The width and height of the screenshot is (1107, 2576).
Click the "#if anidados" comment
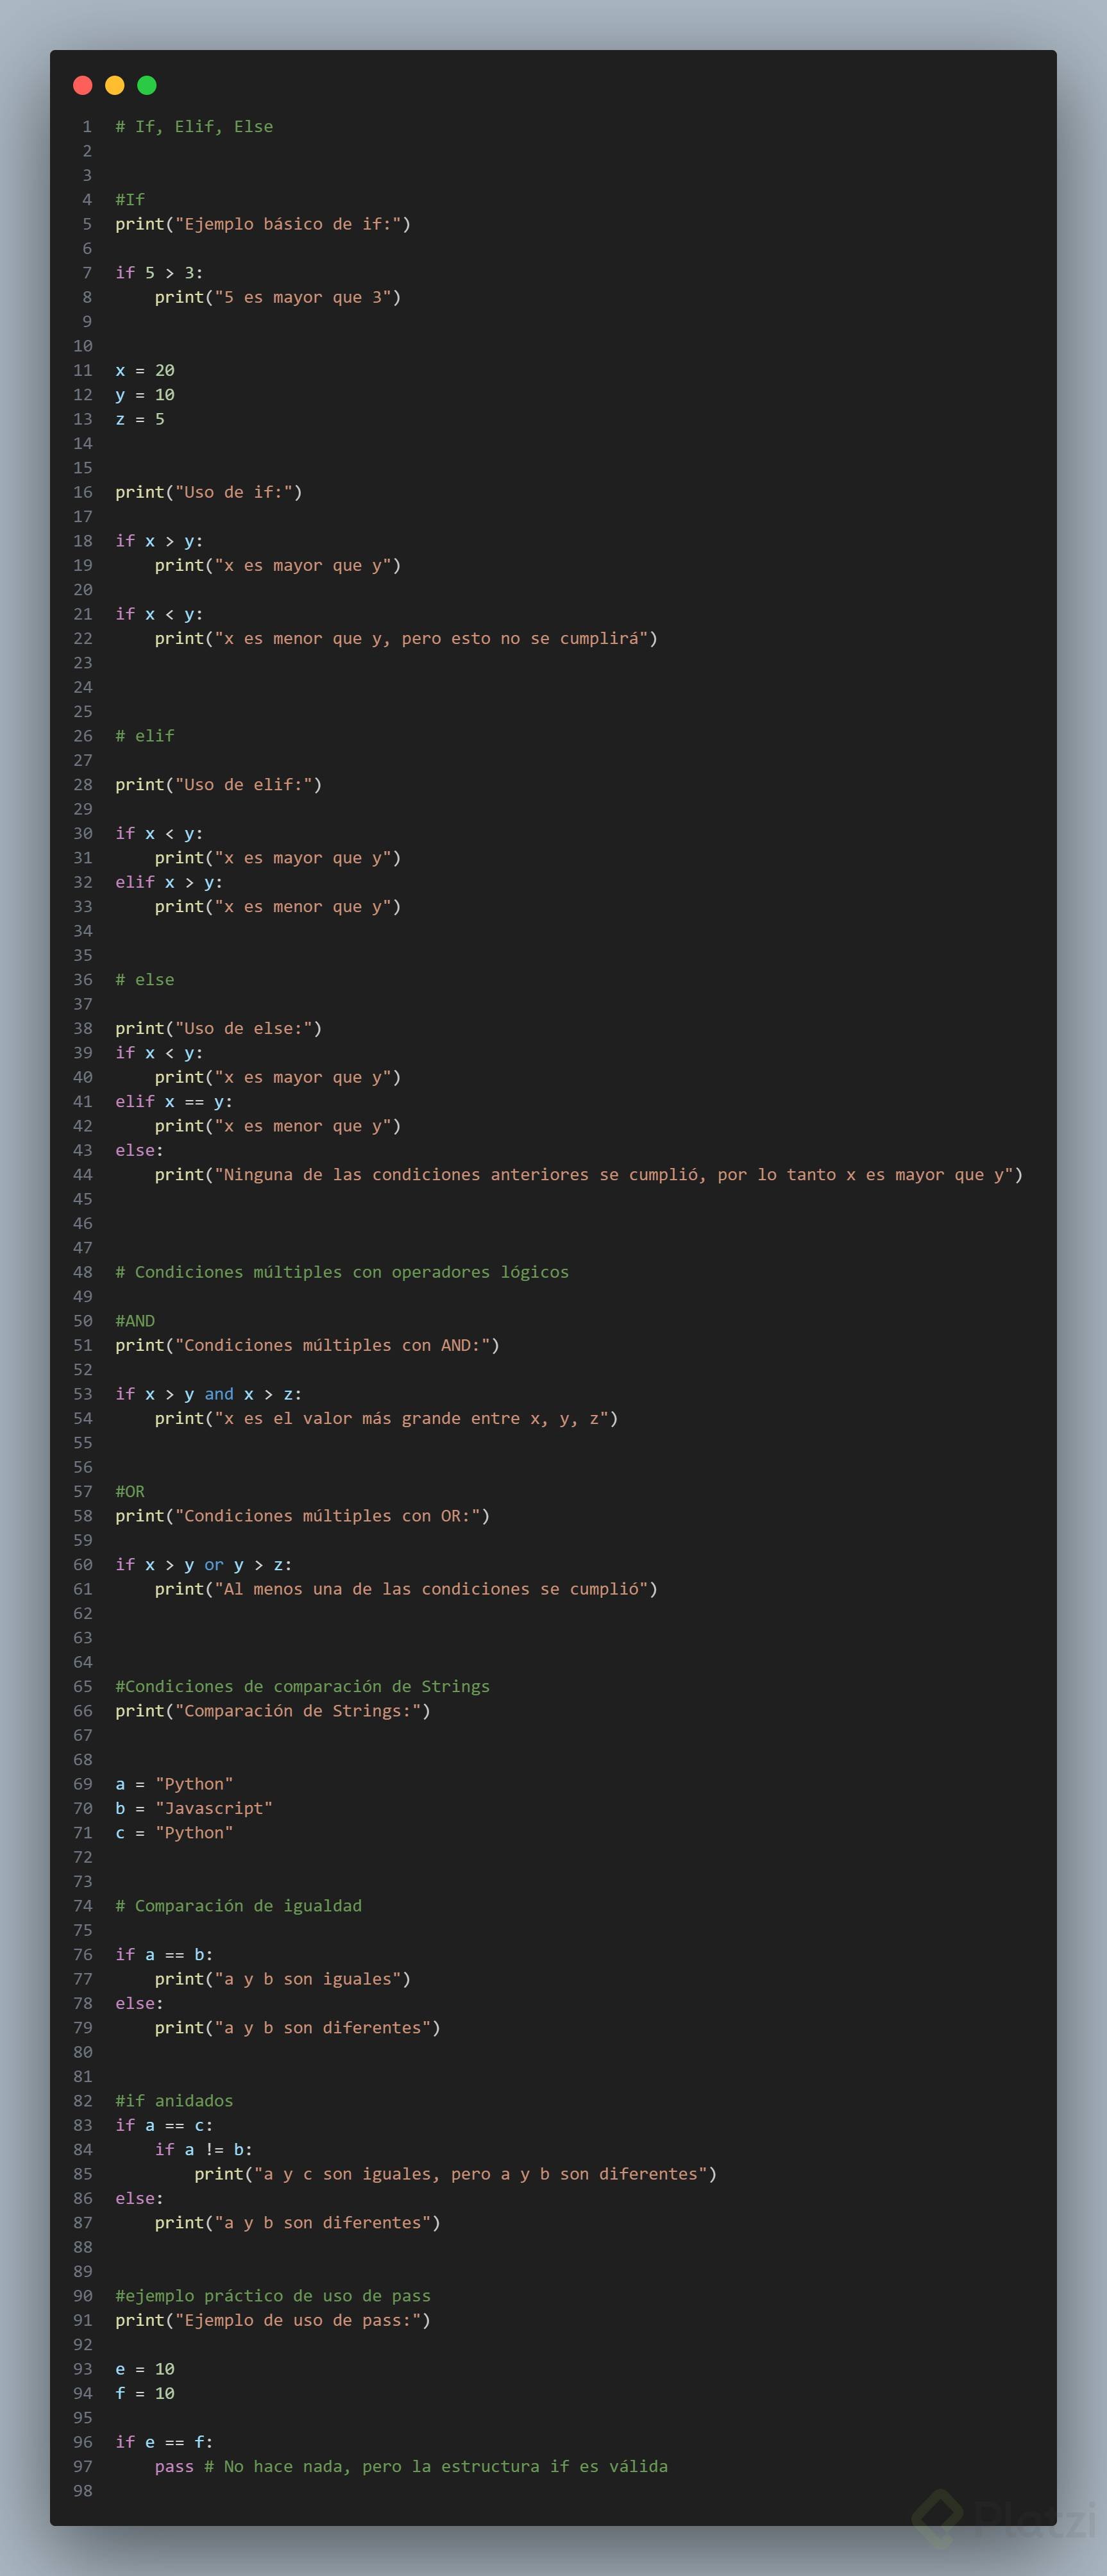click(x=174, y=2101)
